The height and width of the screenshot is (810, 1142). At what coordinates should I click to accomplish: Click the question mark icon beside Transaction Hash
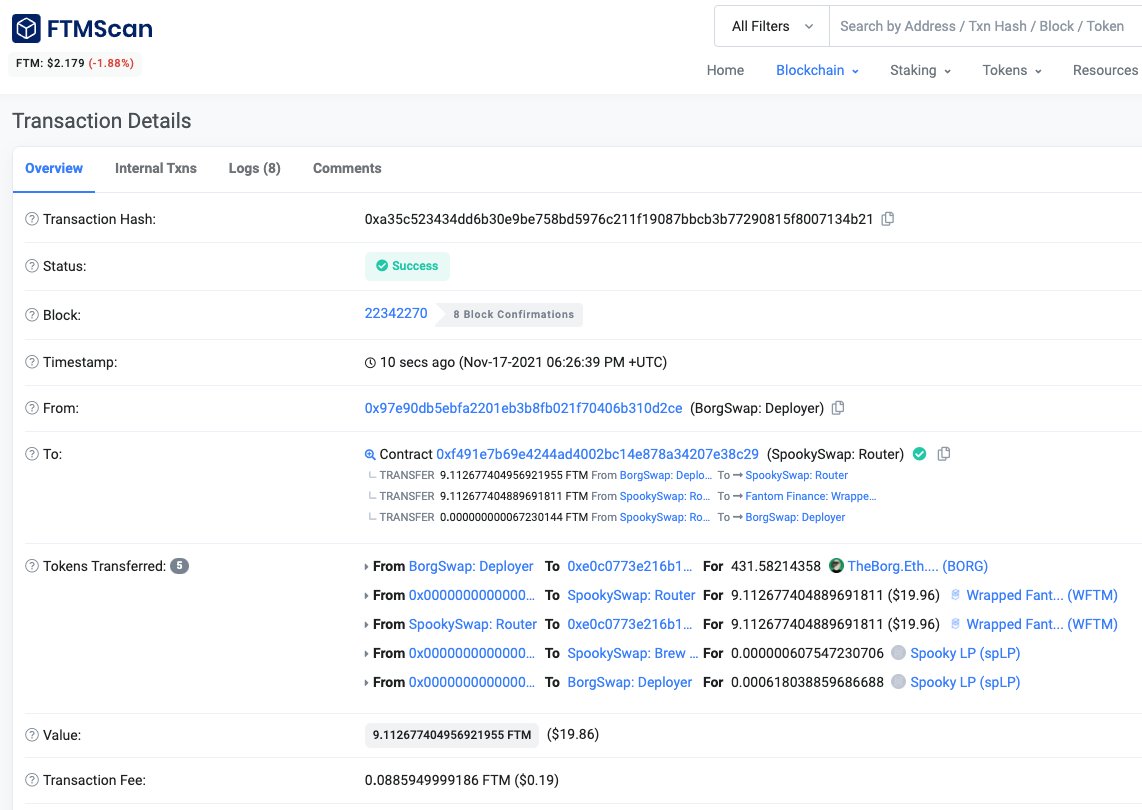pos(30,219)
